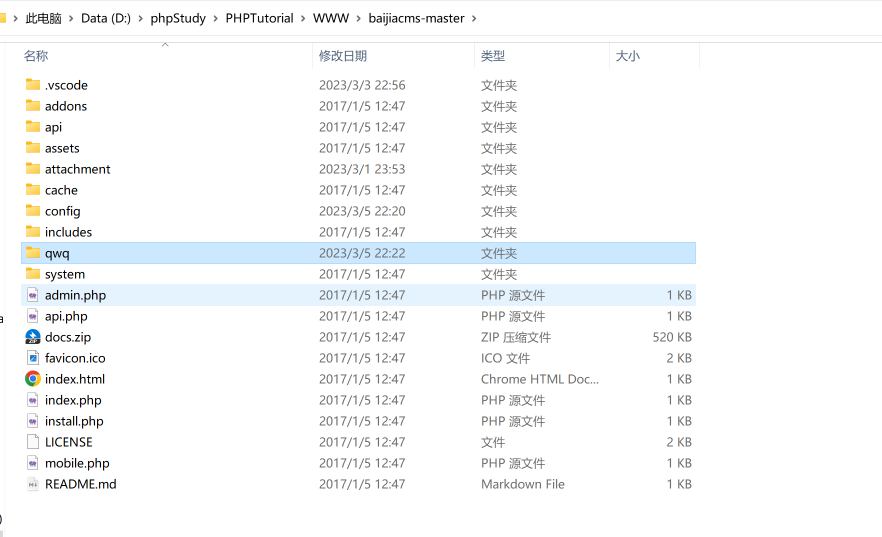Click the ICO 文件 type cell

point(505,358)
